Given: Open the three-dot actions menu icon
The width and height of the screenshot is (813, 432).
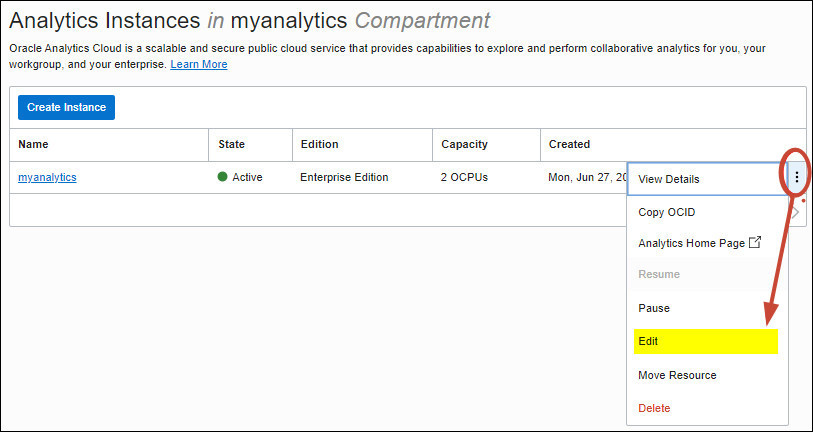Looking at the screenshot, I should click(x=797, y=178).
